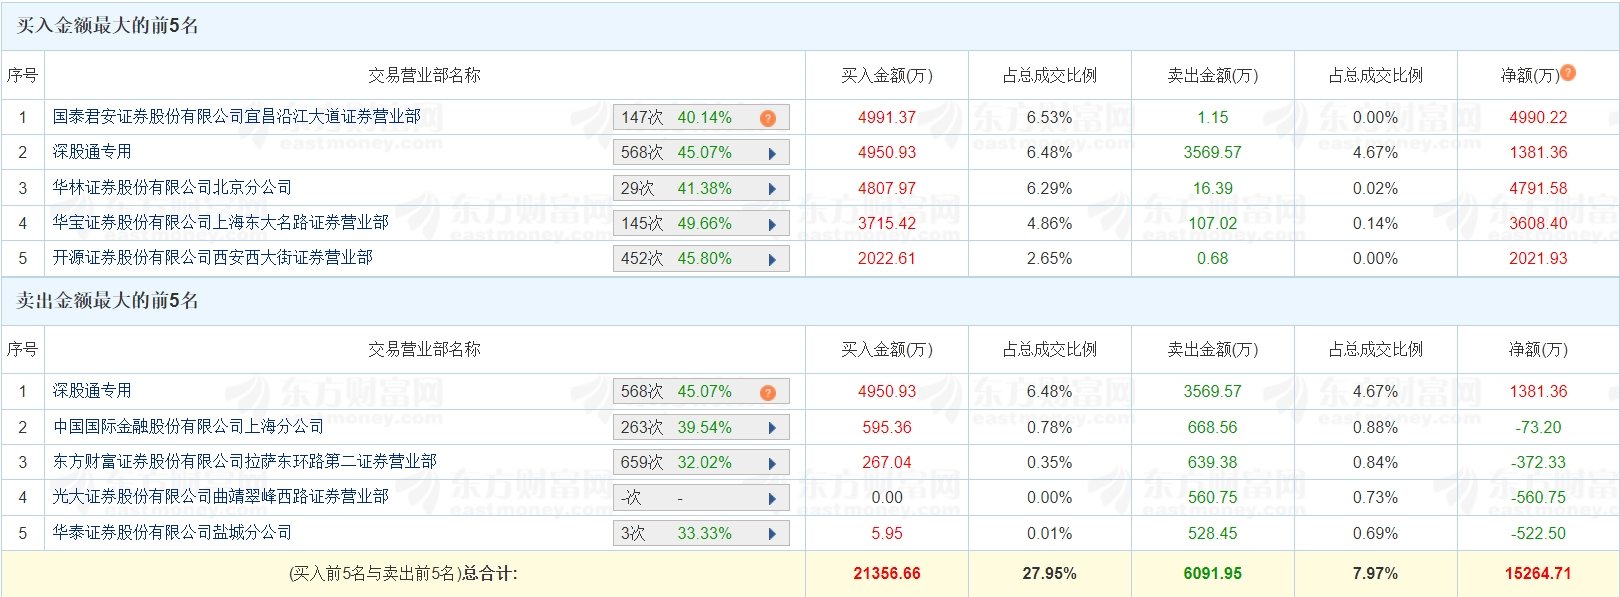Expand arrow for 中国国际金融上海分公司 263次
Screen dimensions: 1620x597
click(772, 428)
